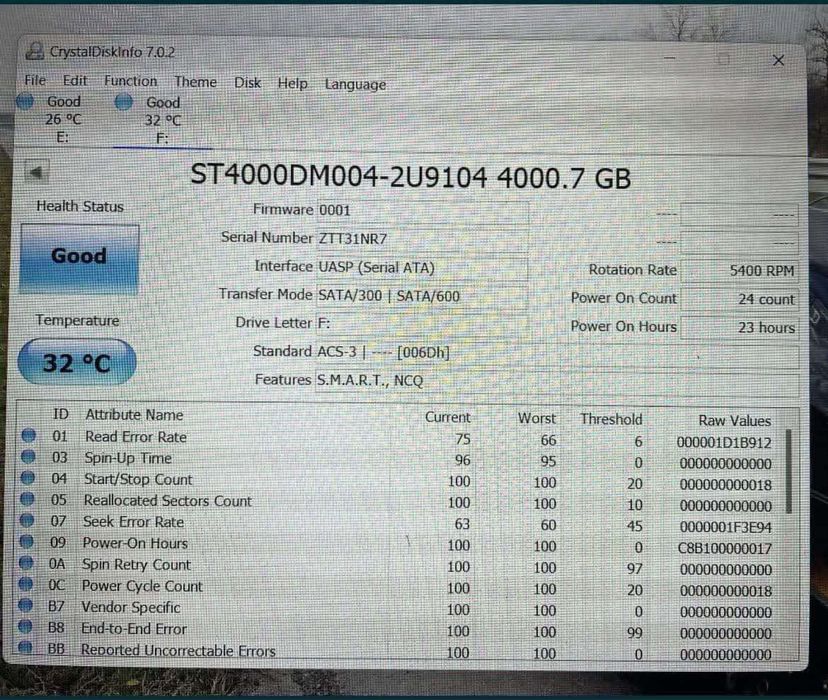Click the Serial Number field ZTT31NR7
This screenshot has width=828, height=700.
(x=422, y=239)
